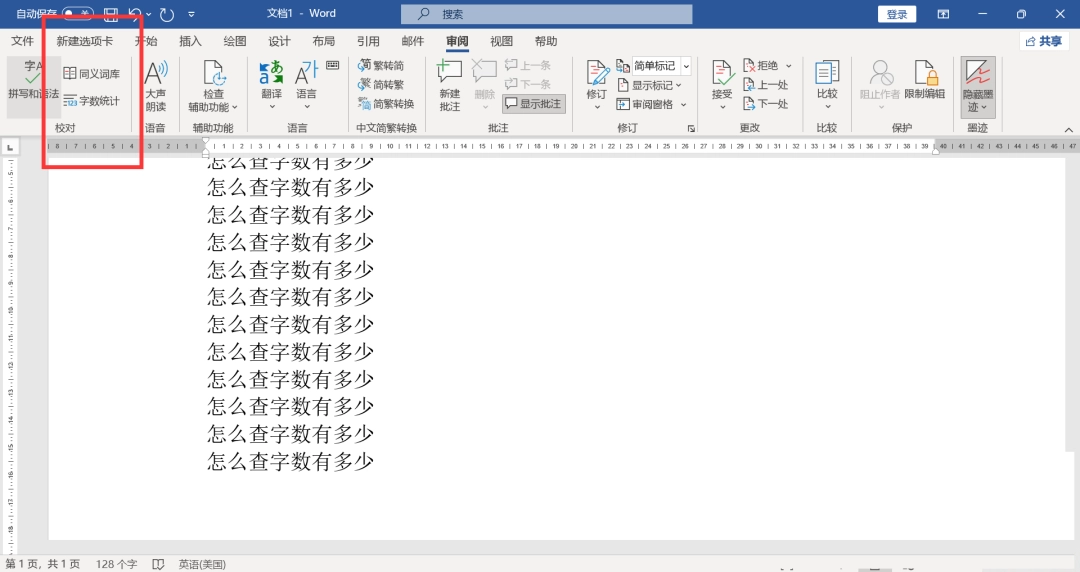The width and height of the screenshot is (1080, 572).
Task: Convert text with 繁转简
Action: pos(381,65)
